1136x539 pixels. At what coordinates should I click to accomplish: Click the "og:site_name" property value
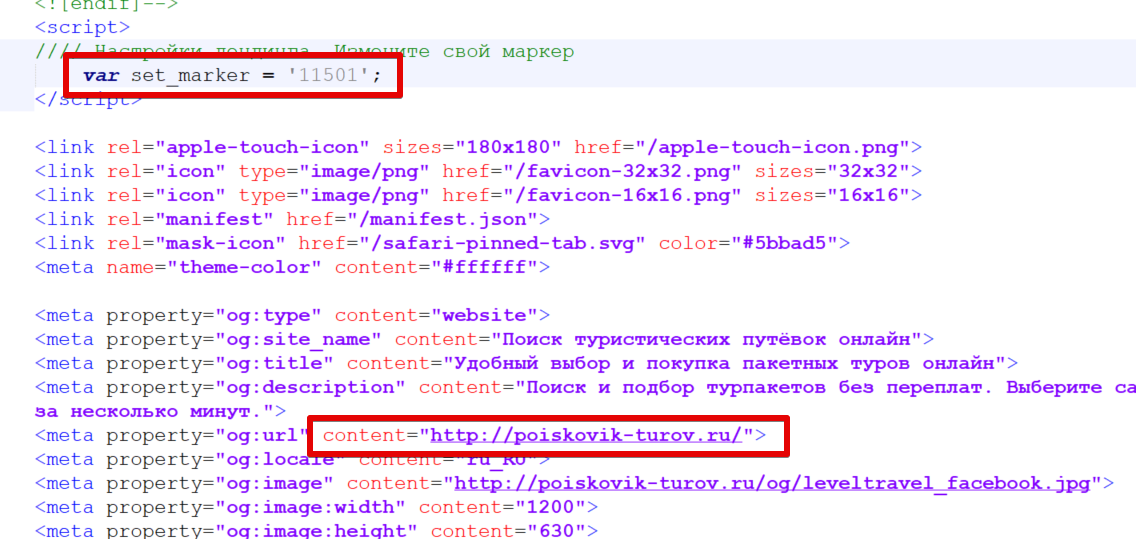point(298,339)
